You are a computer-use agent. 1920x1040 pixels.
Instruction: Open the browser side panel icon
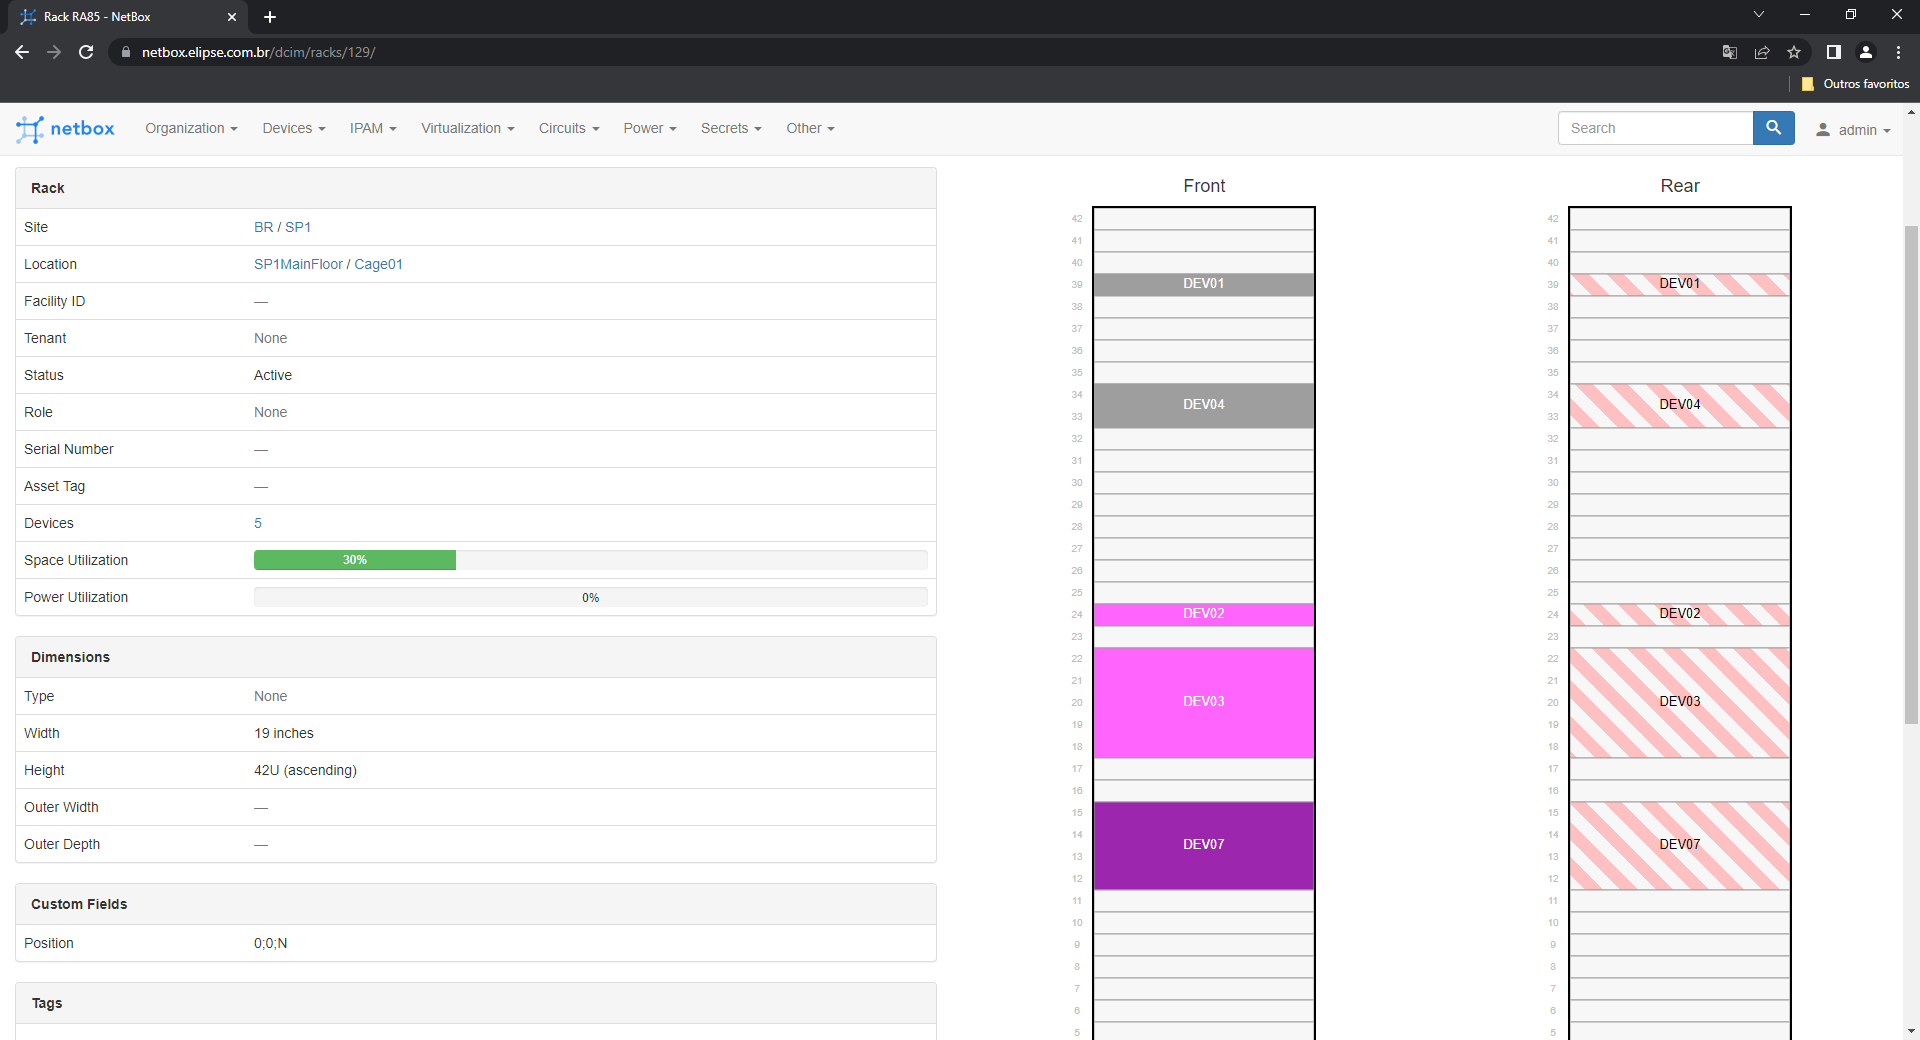point(1833,52)
